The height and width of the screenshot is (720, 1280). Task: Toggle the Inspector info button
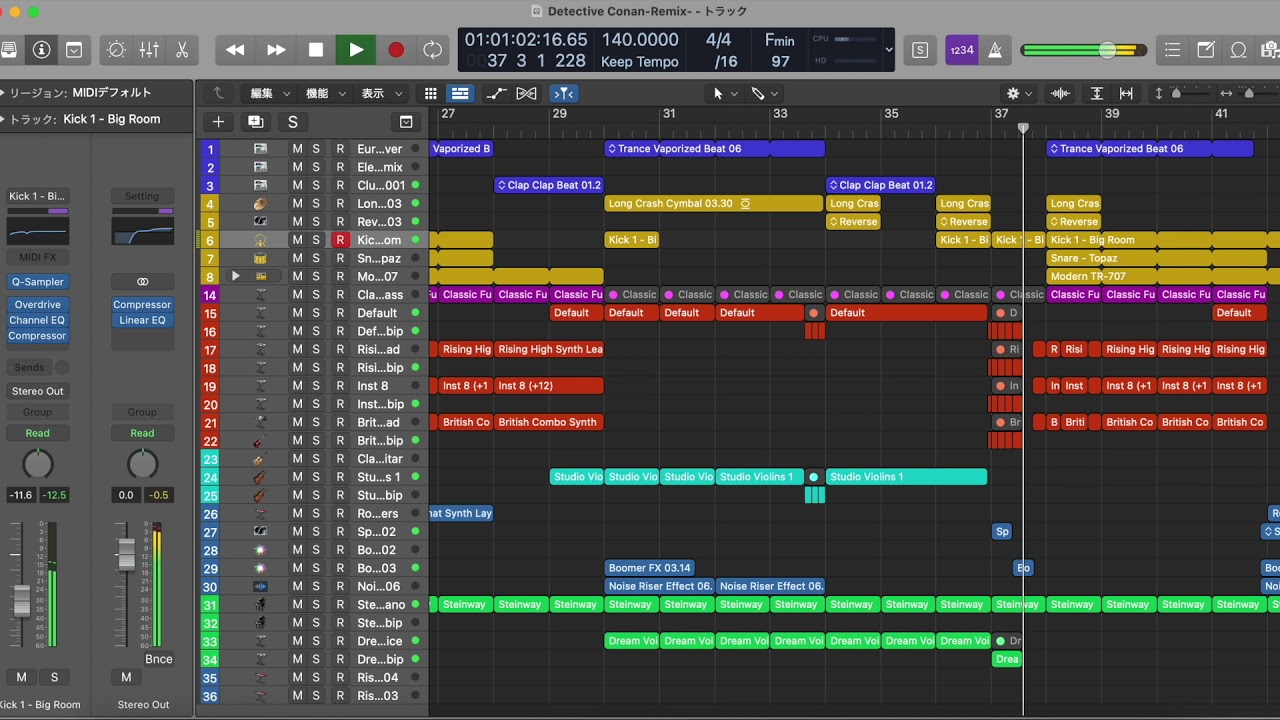41,50
